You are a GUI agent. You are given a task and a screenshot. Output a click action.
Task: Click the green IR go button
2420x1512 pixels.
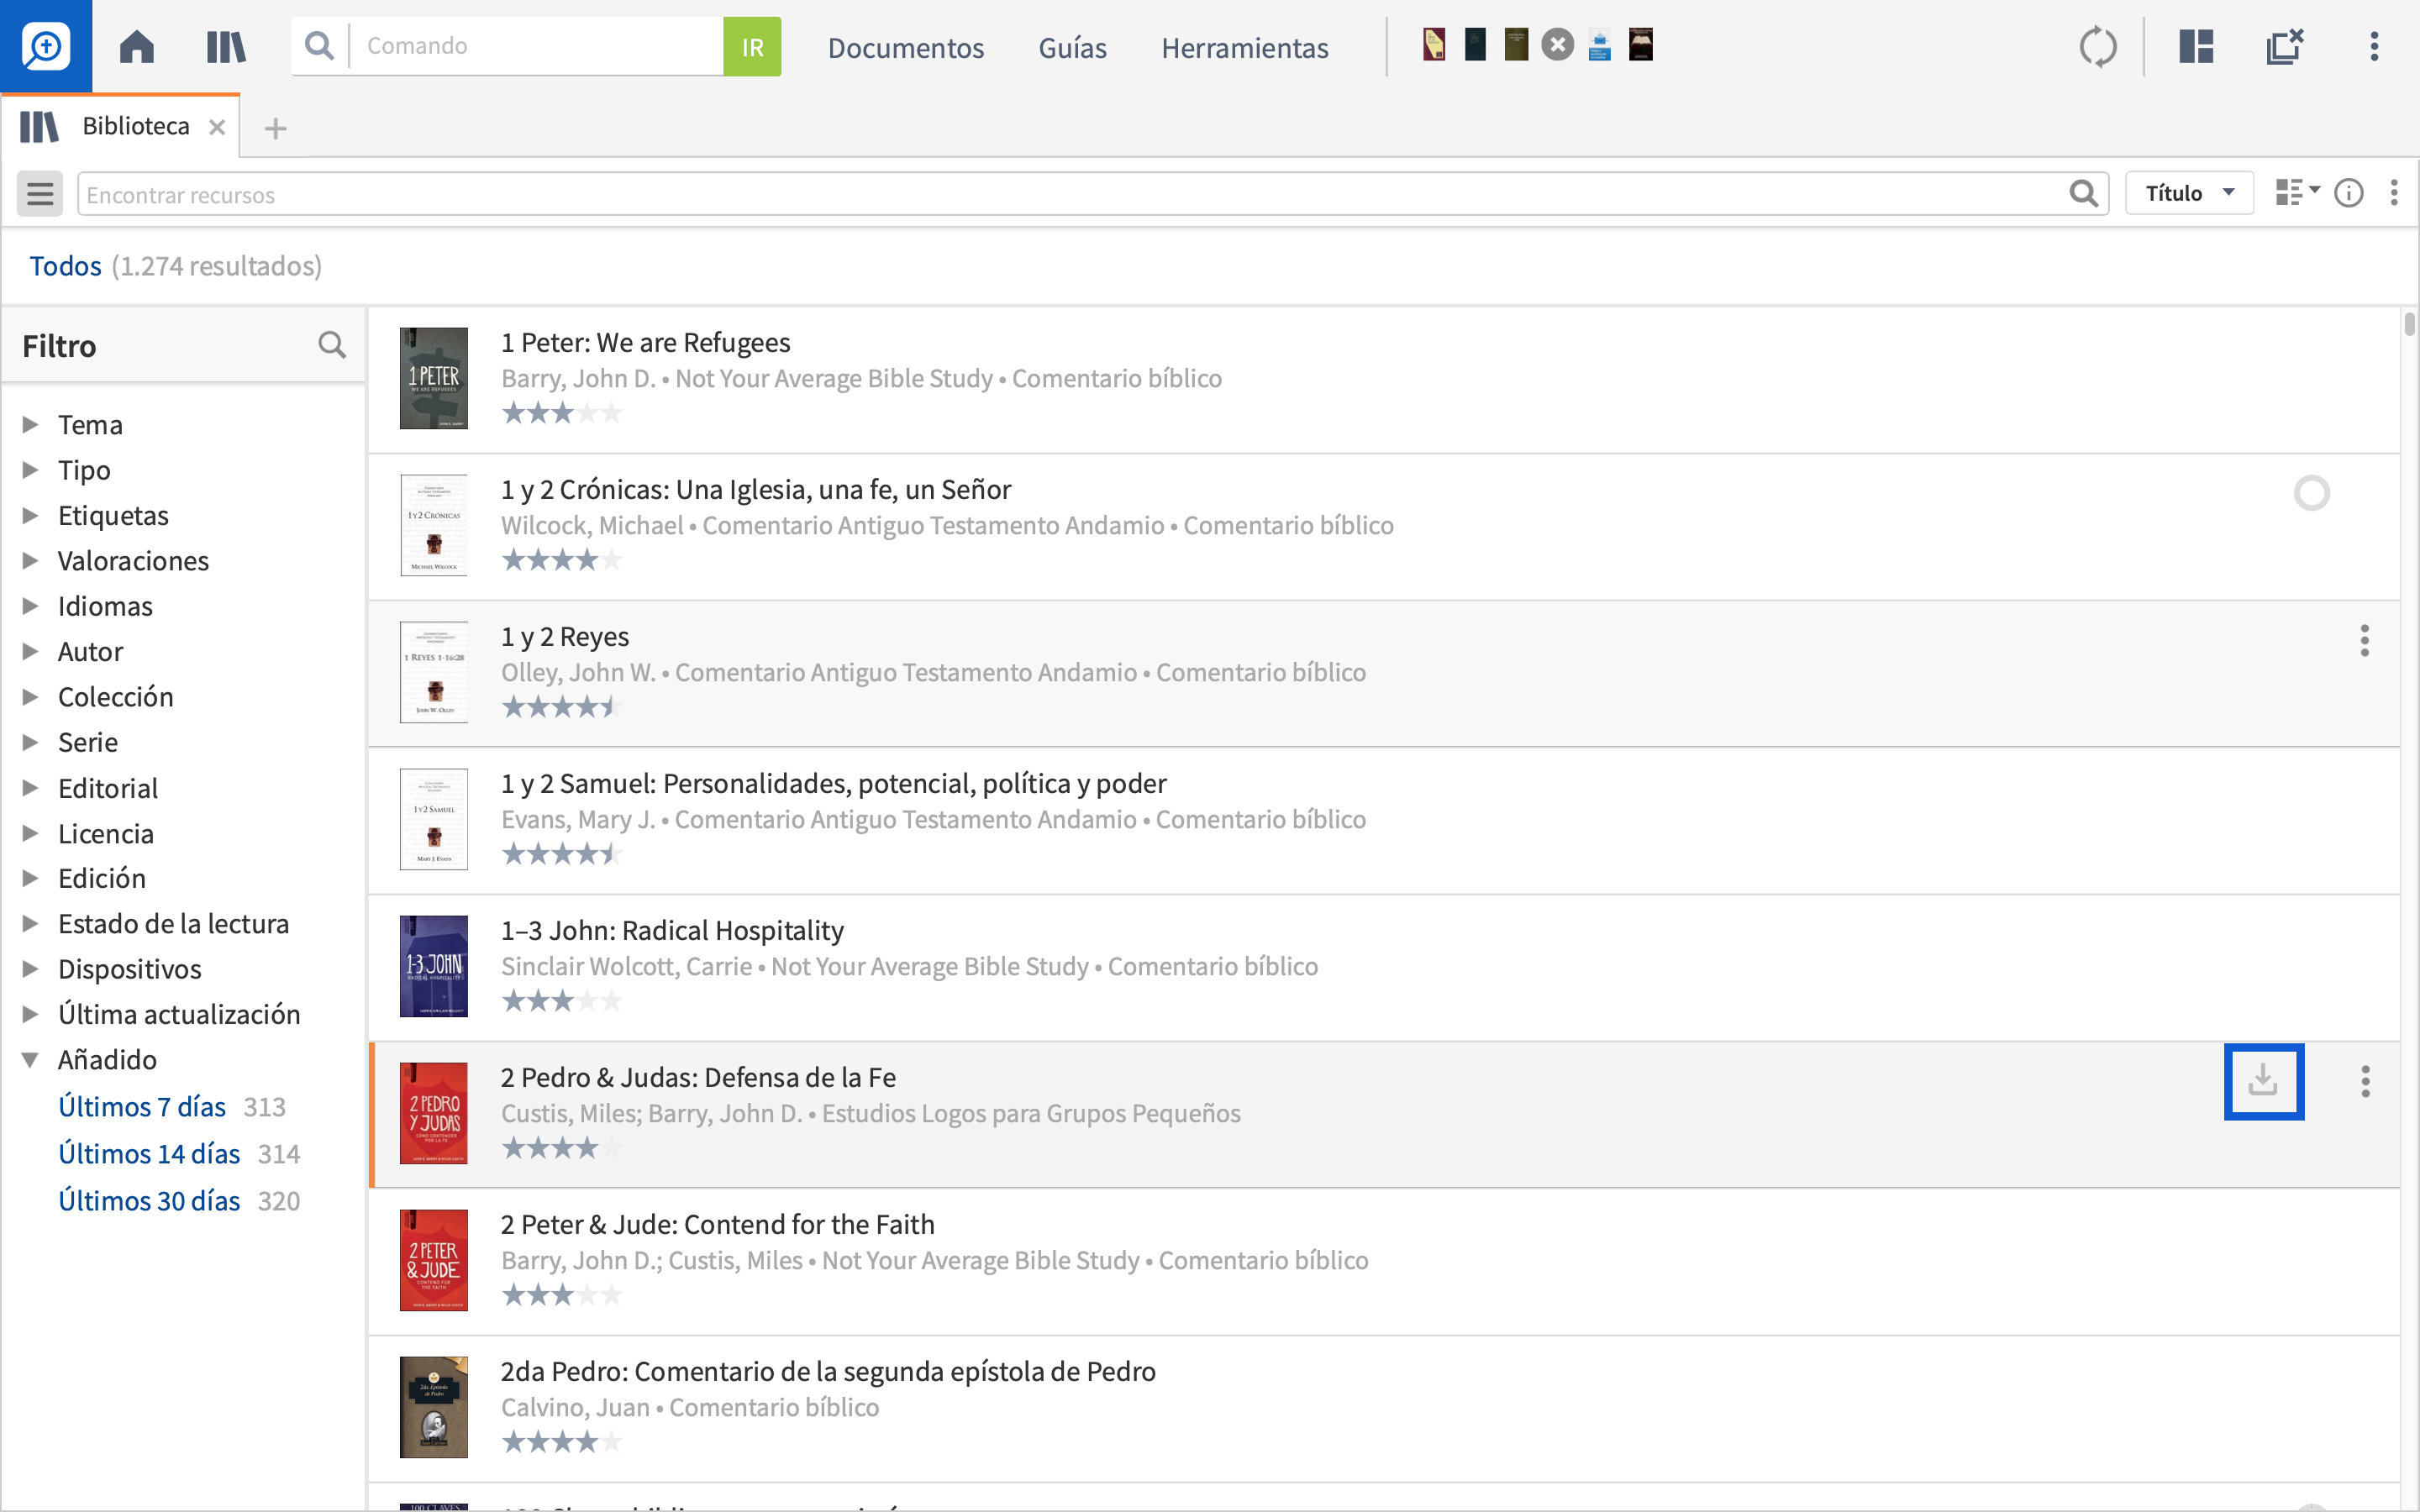(x=752, y=46)
